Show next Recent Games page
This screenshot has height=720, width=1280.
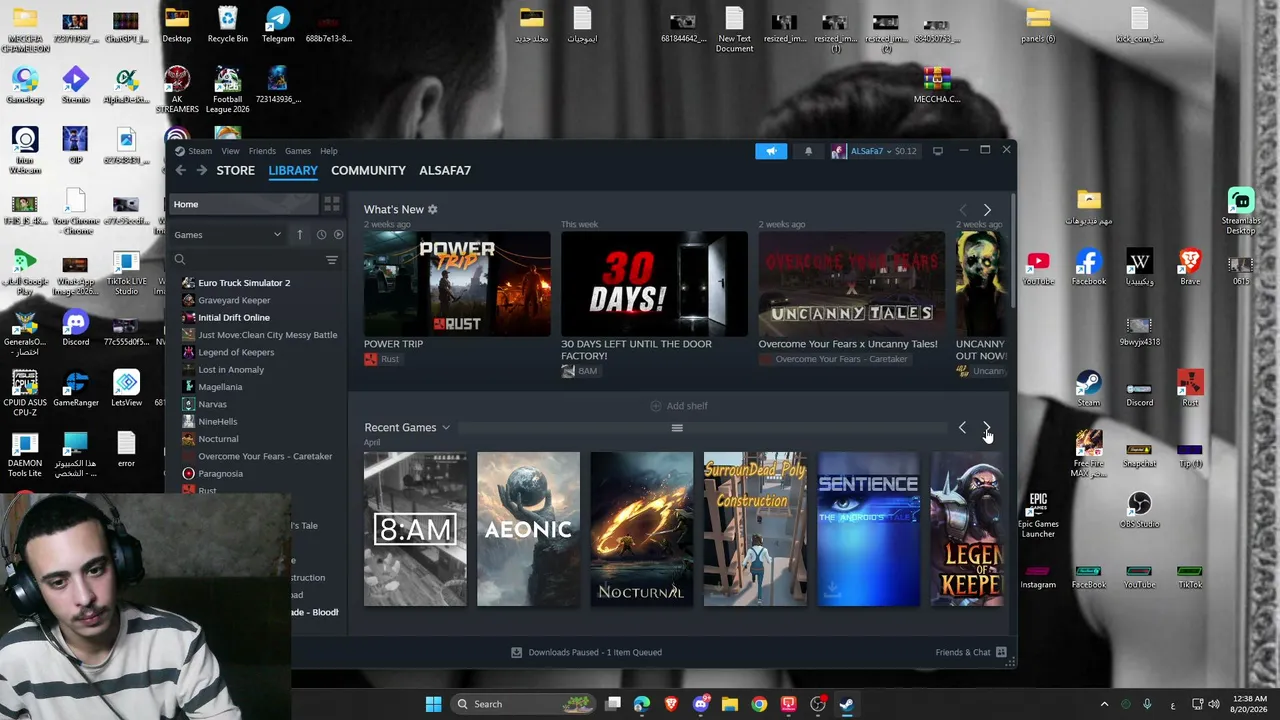pos(987,428)
